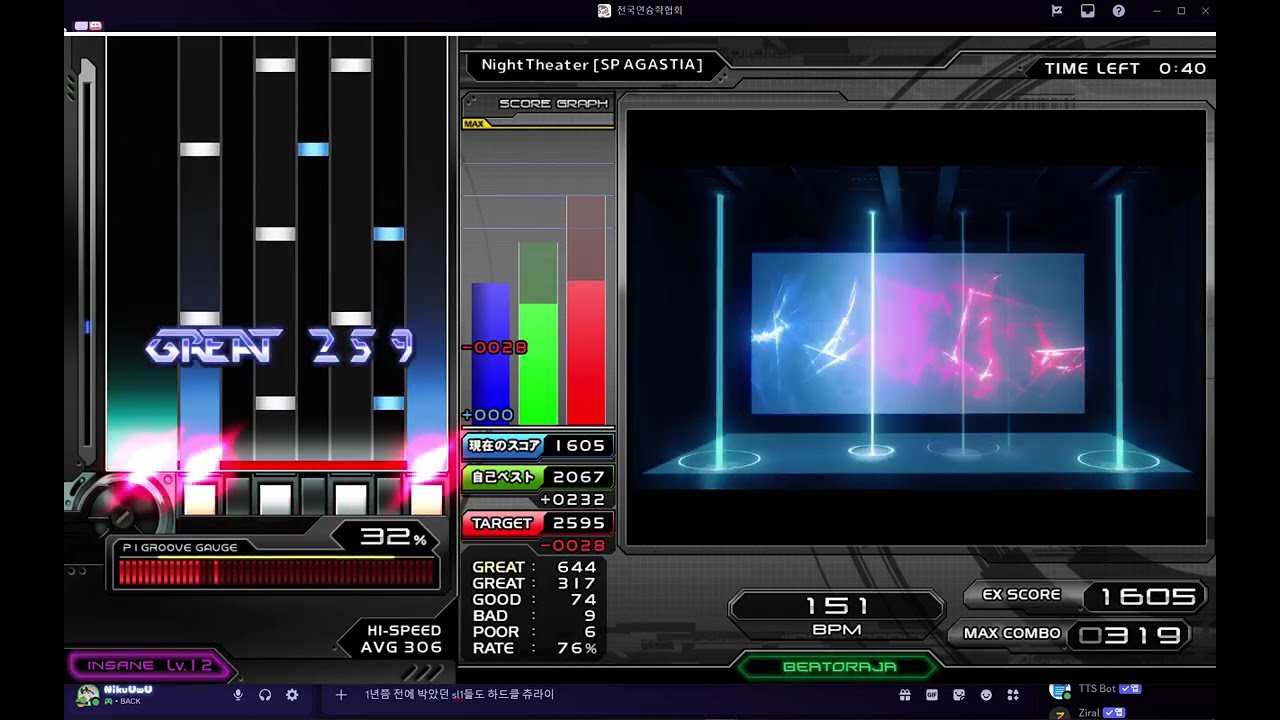
Task: Click the 151 BPM display
Action: click(837, 614)
